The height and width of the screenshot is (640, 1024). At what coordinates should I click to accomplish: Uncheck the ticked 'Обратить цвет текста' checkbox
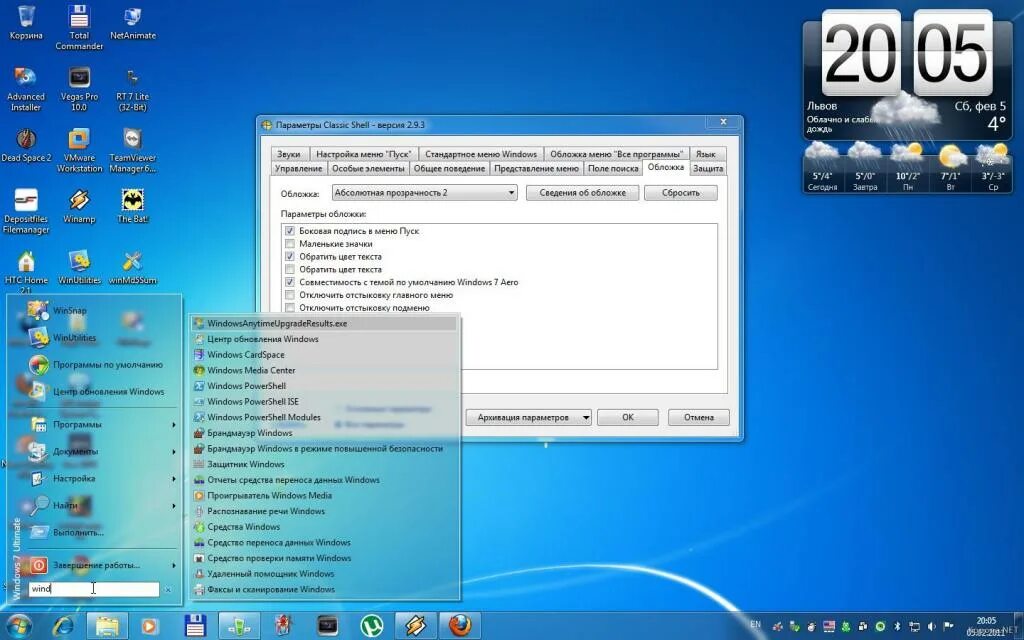[x=290, y=257]
